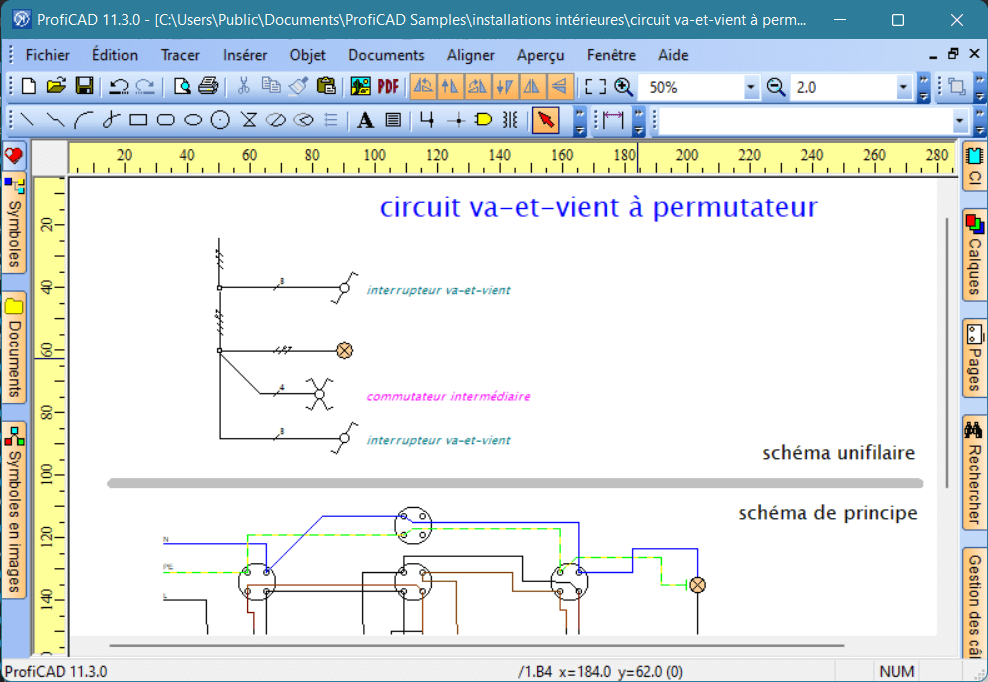Toggle the red arrow selection pointer

point(546,119)
